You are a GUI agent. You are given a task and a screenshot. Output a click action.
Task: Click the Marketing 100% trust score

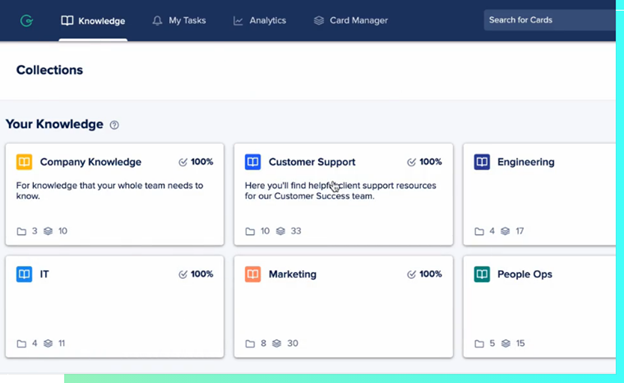coord(431,274)
